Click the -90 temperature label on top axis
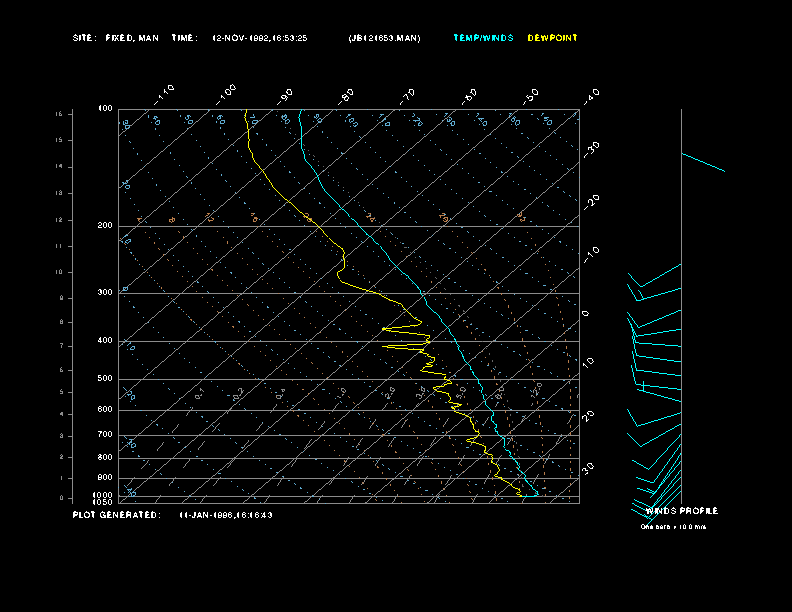The width and height of the screenshot is (792, 612). 286,95
